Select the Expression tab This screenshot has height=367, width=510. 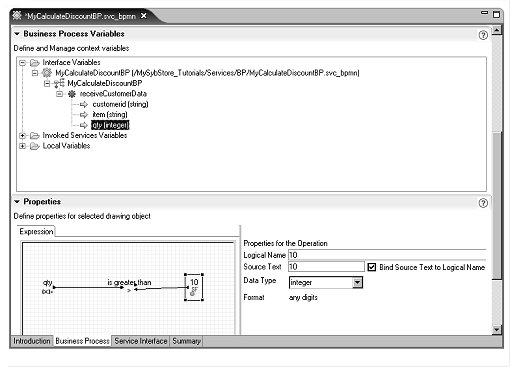36,231
